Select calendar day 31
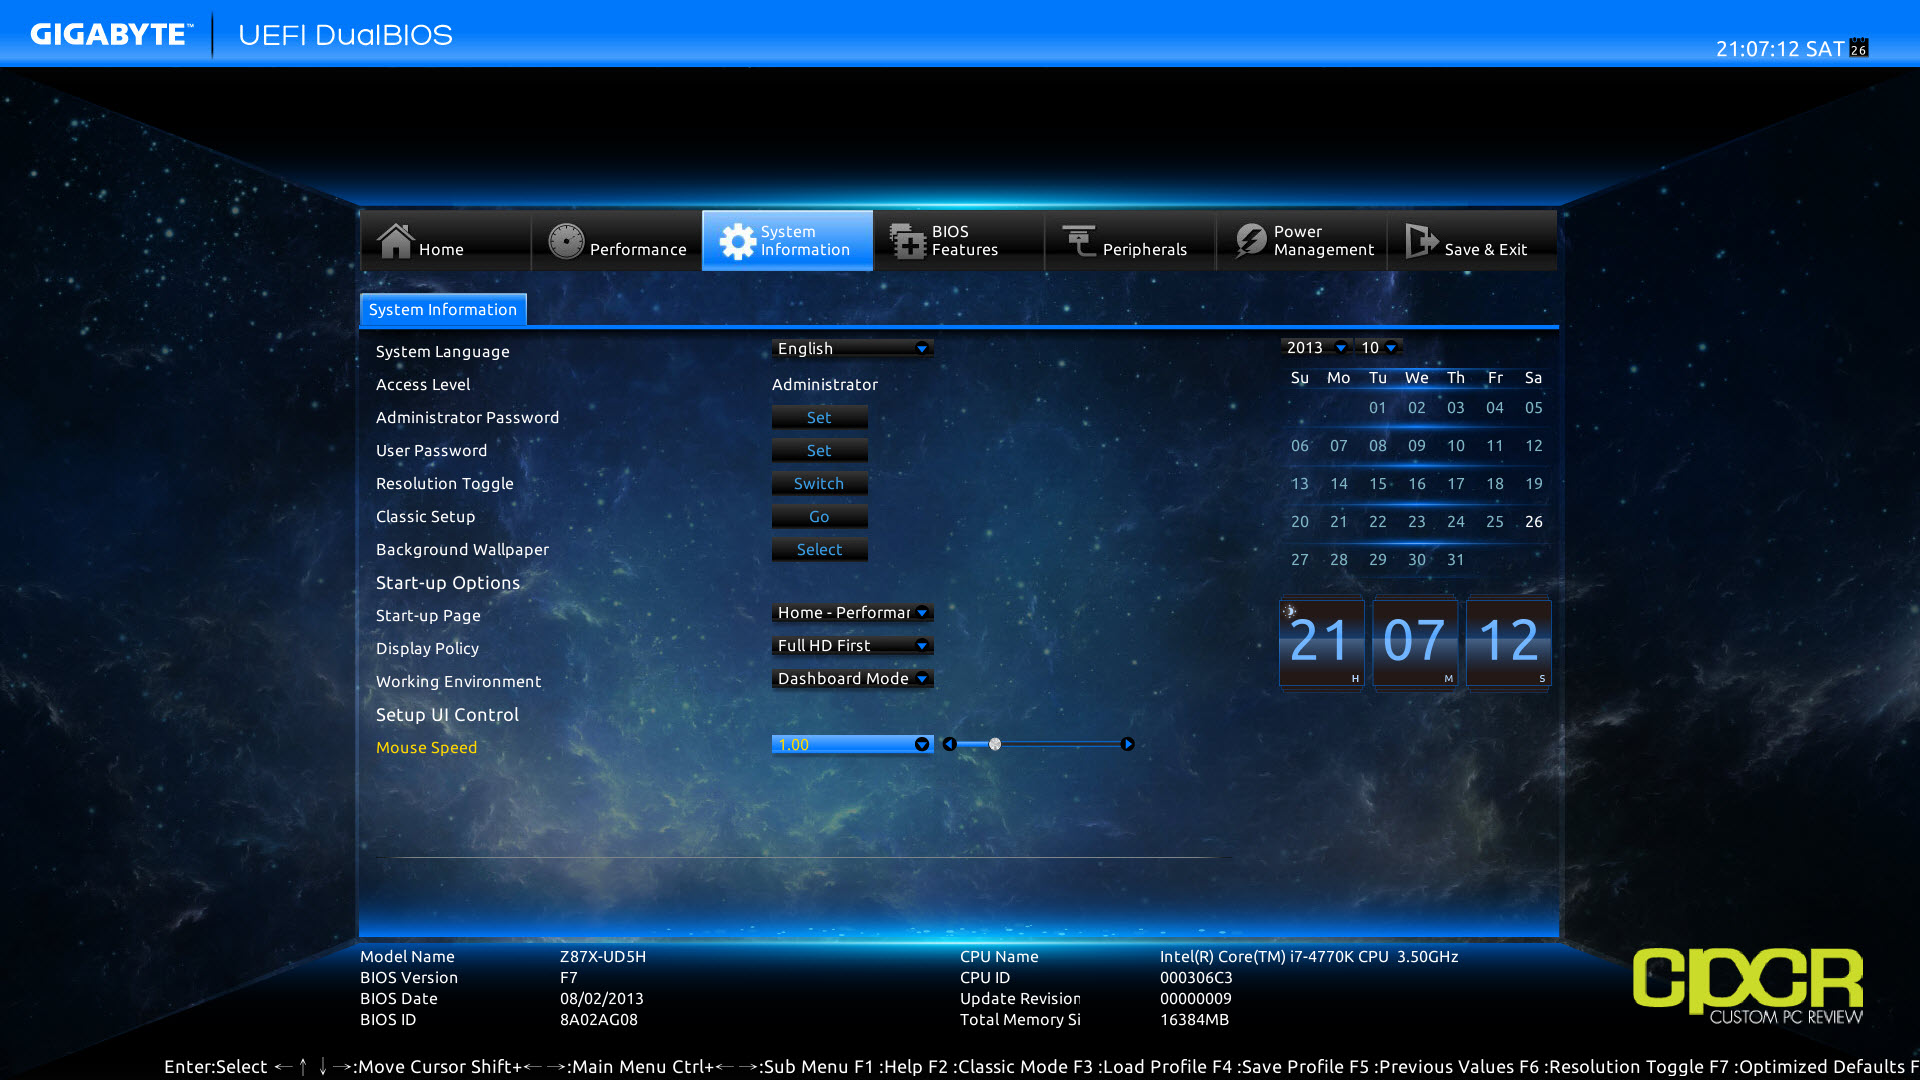This screenshot has height=1080, width=1920. (x=1455, y=560)
